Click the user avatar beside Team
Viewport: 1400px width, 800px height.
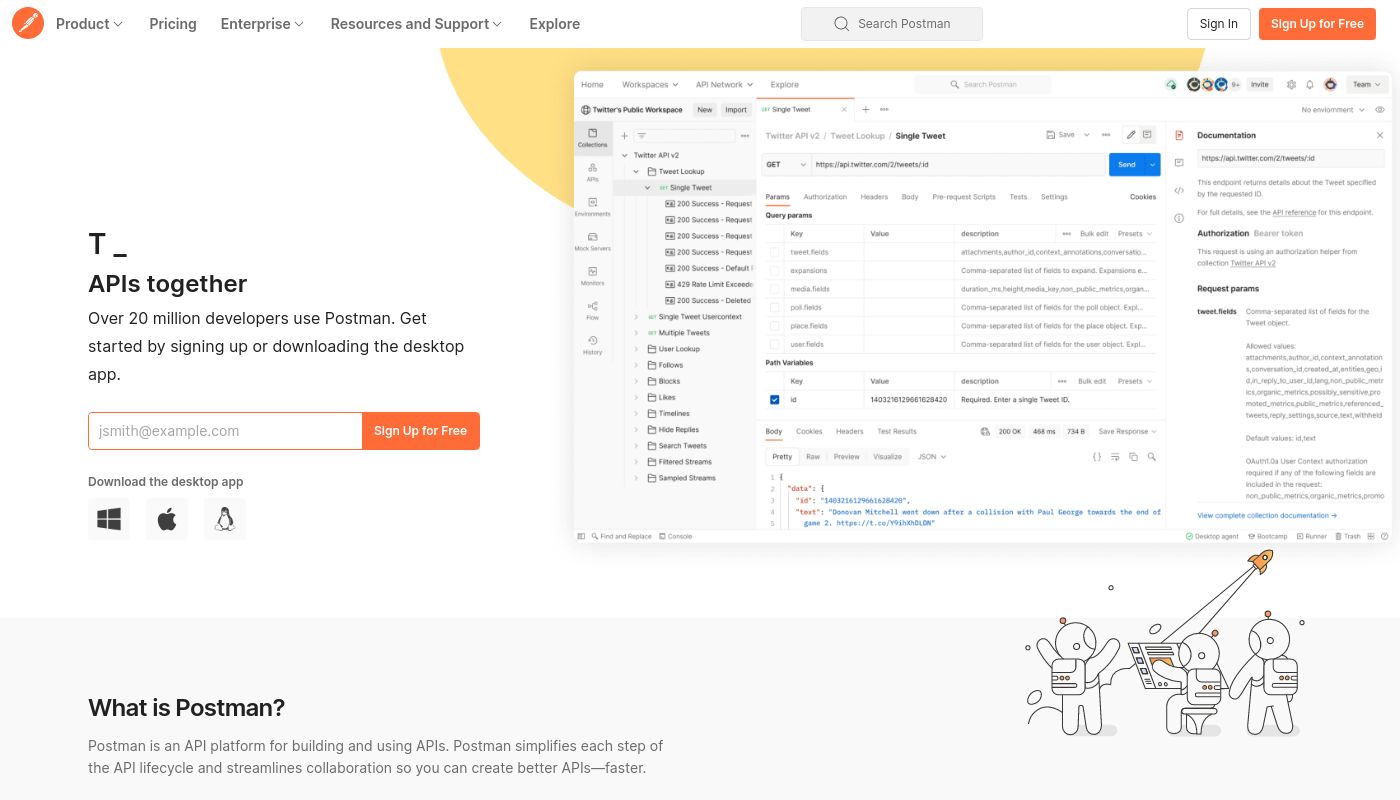pyautogui.click(x=1330, y=85)
